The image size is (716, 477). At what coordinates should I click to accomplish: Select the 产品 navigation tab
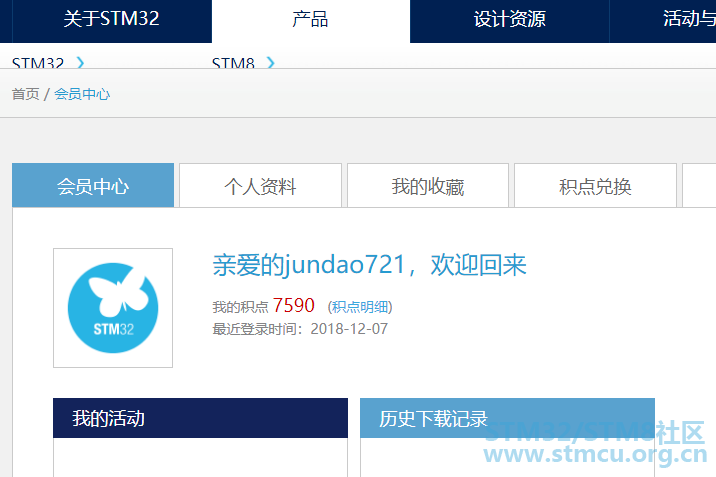click(311, 20)
